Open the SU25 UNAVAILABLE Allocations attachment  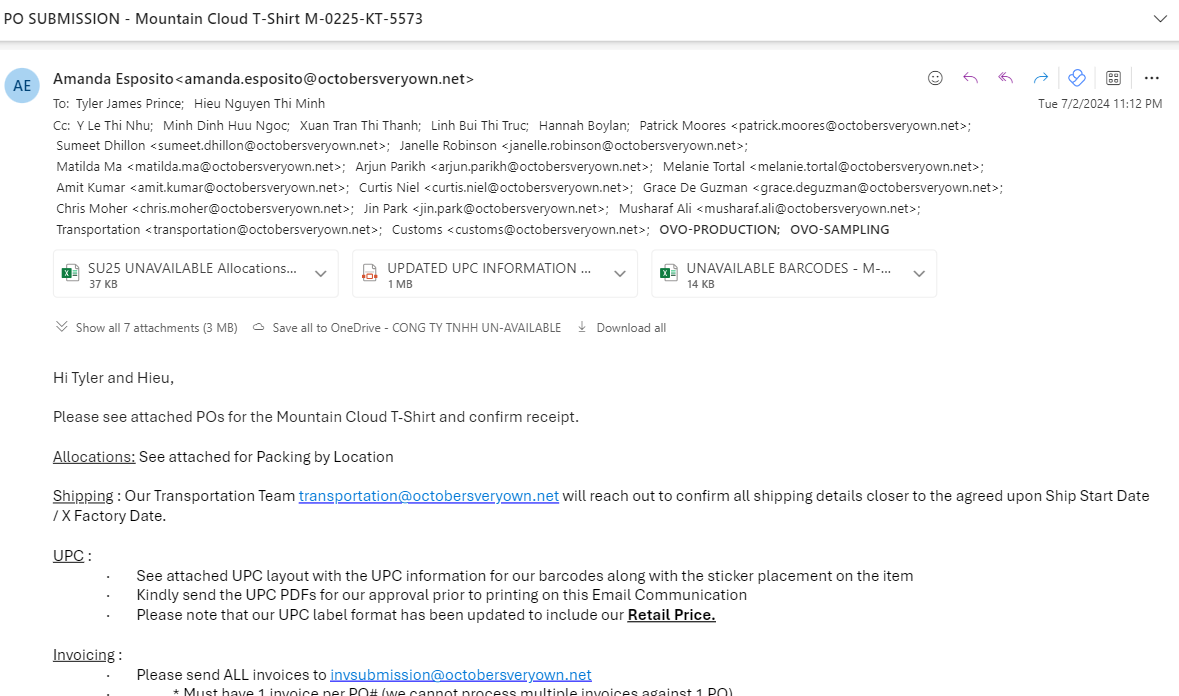tap(183, 274)
